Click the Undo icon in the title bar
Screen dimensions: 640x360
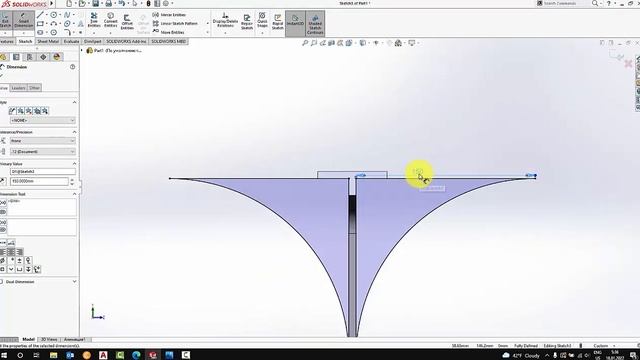(122, 4)
